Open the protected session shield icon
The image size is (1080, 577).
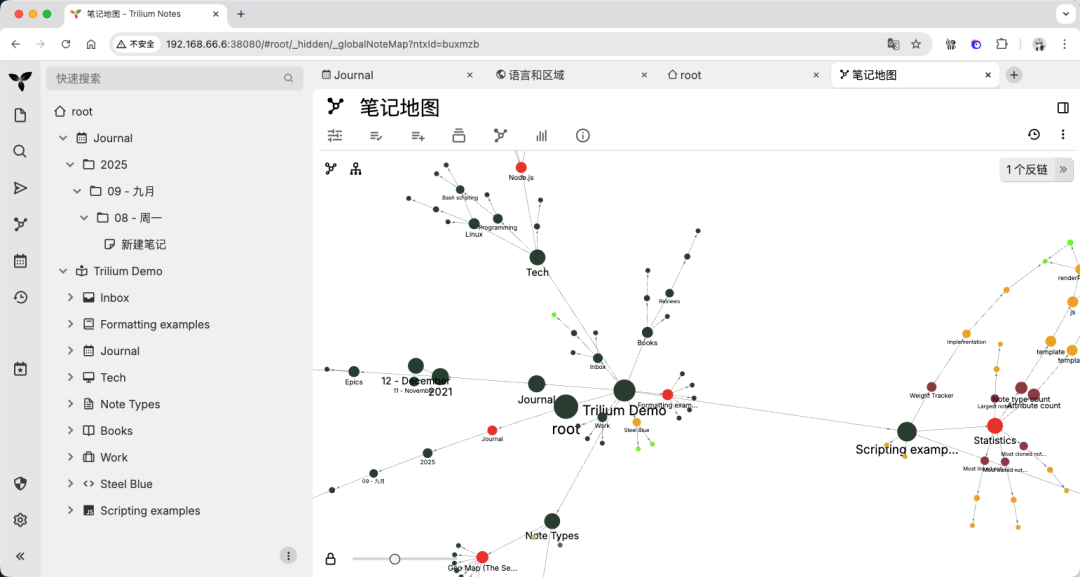20,483
